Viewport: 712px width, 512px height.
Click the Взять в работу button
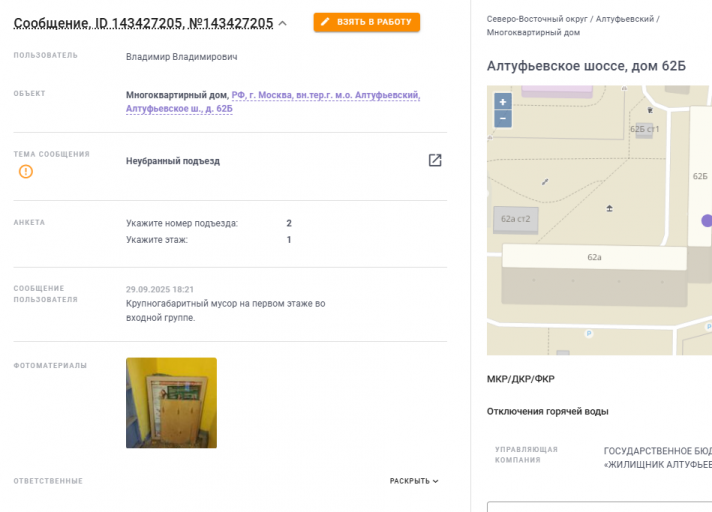[x=366, y=22]
